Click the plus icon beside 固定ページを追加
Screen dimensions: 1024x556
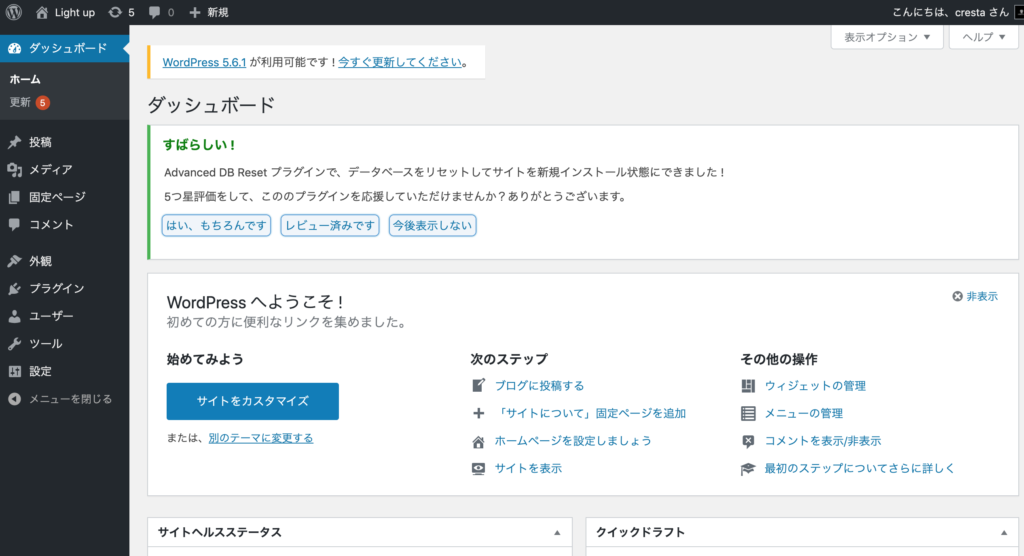(478, 414)
